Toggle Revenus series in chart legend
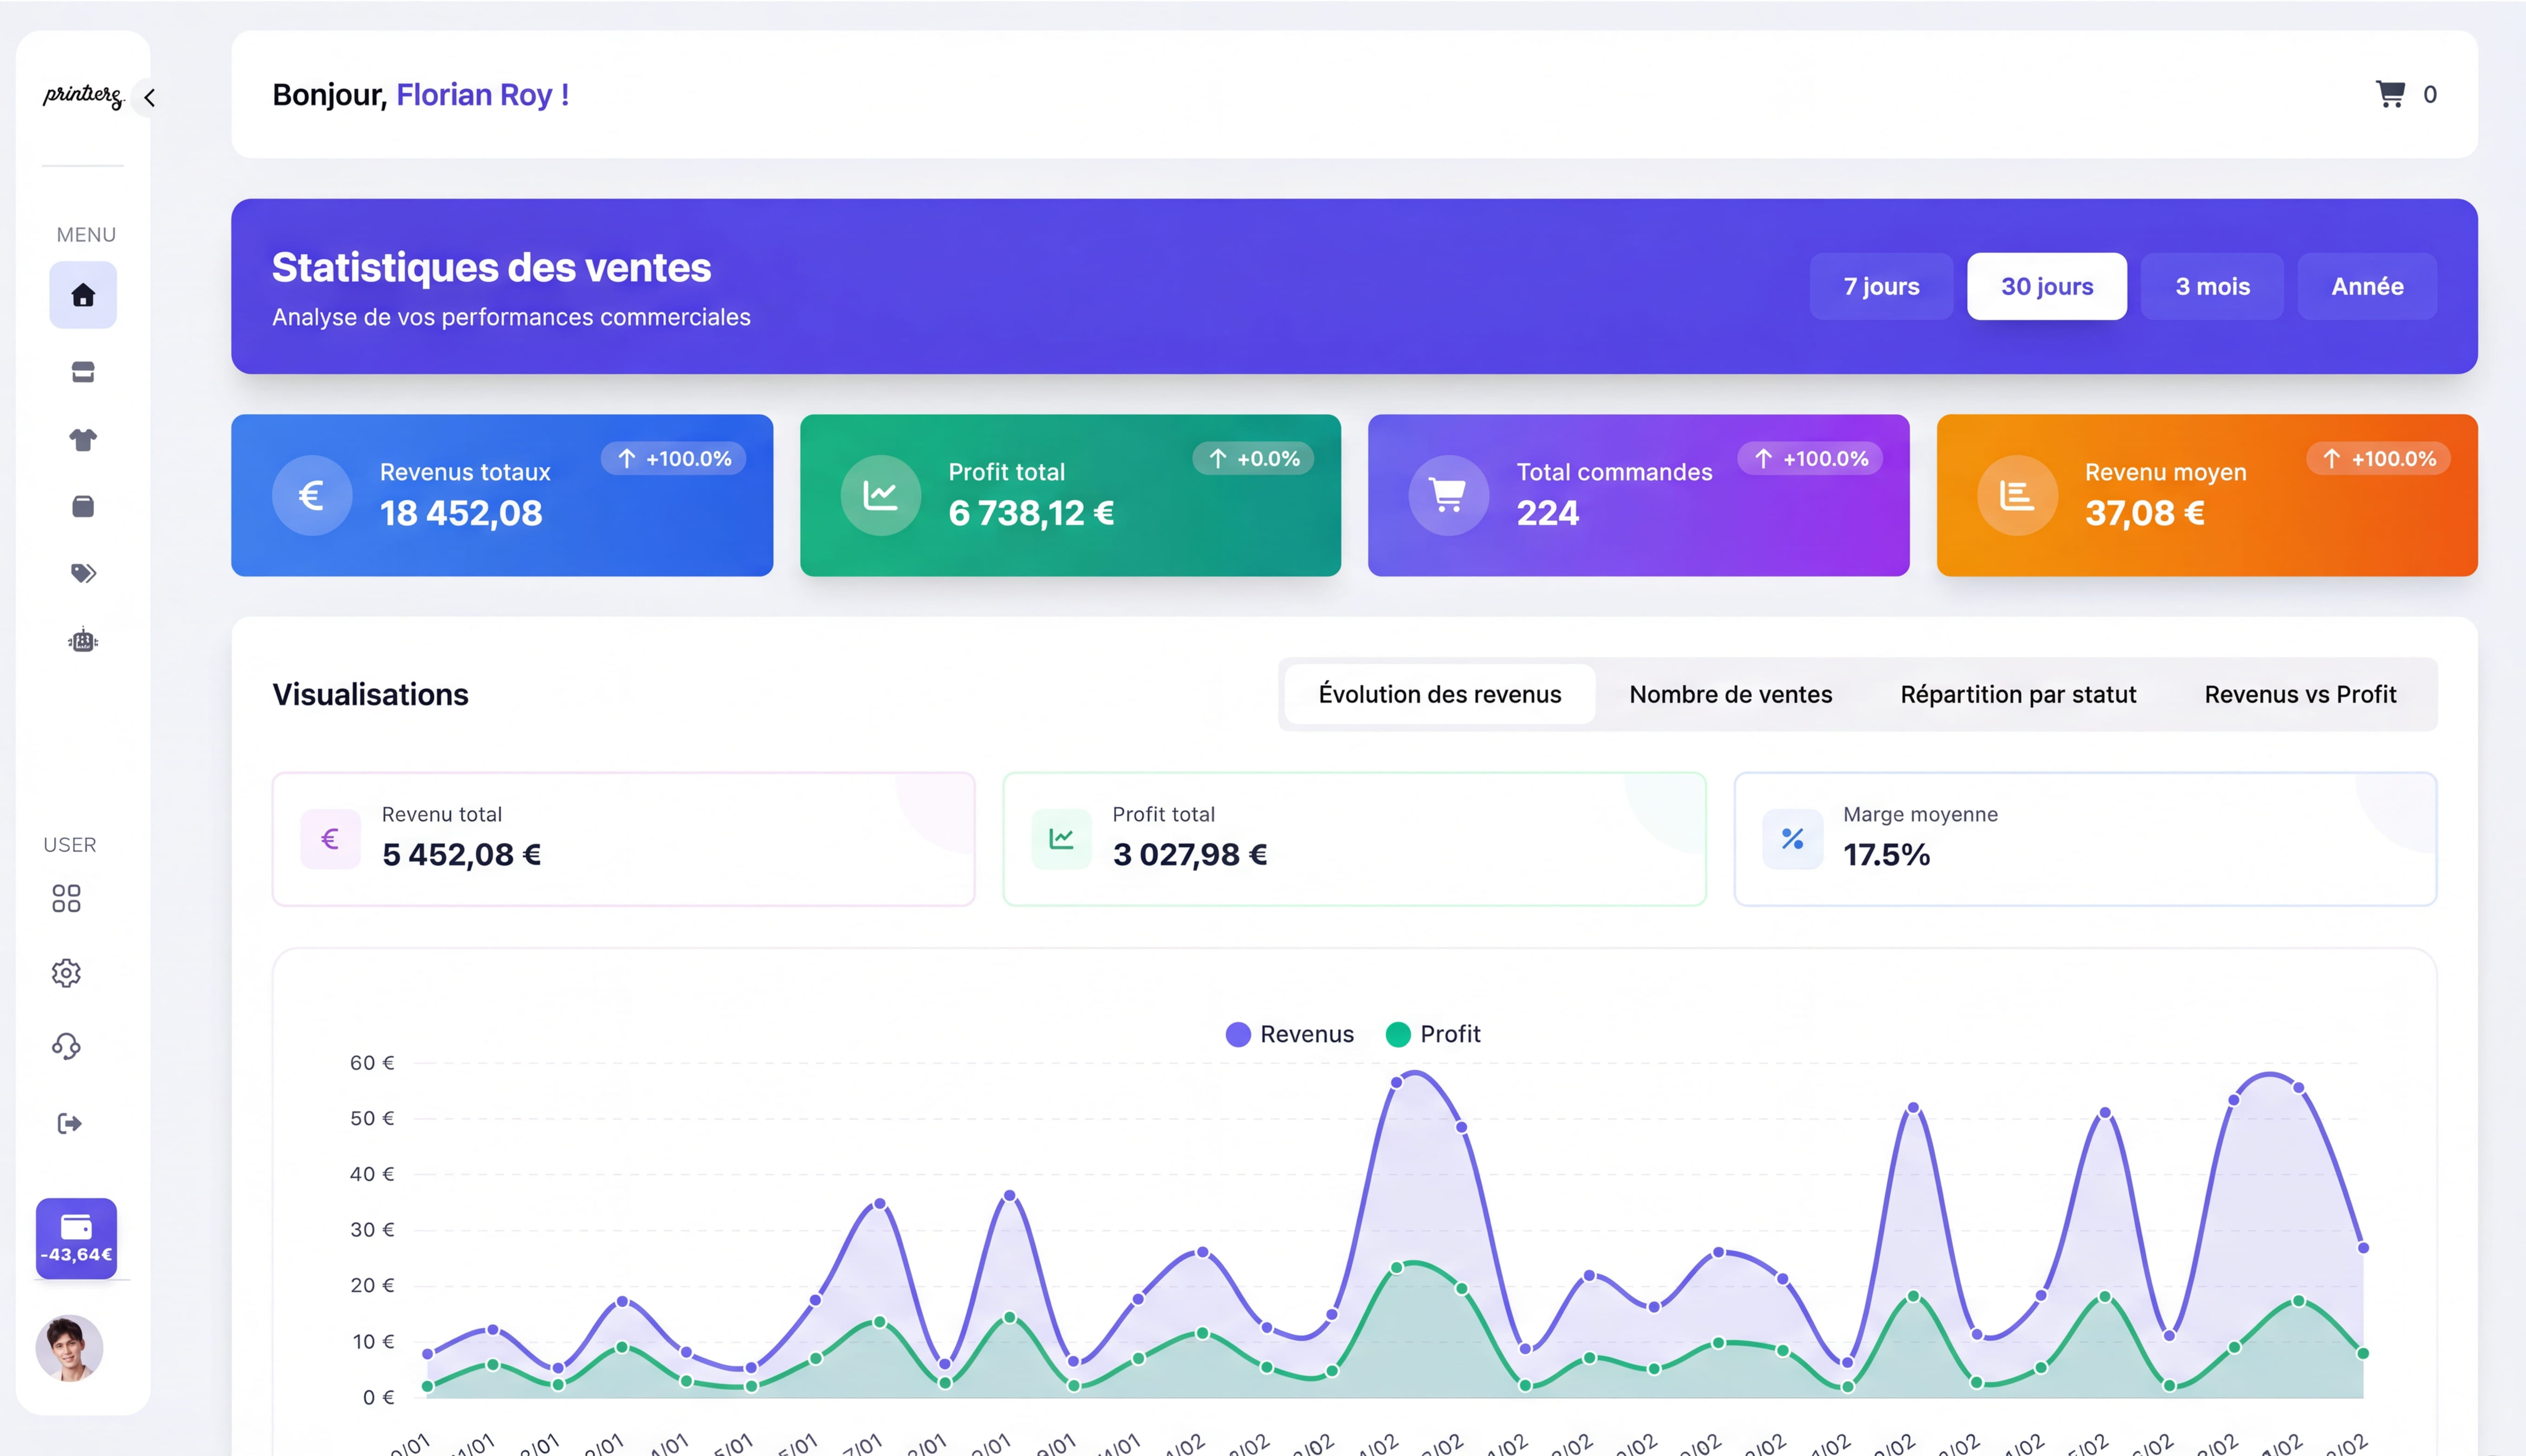 (x=1290, y=1034)
